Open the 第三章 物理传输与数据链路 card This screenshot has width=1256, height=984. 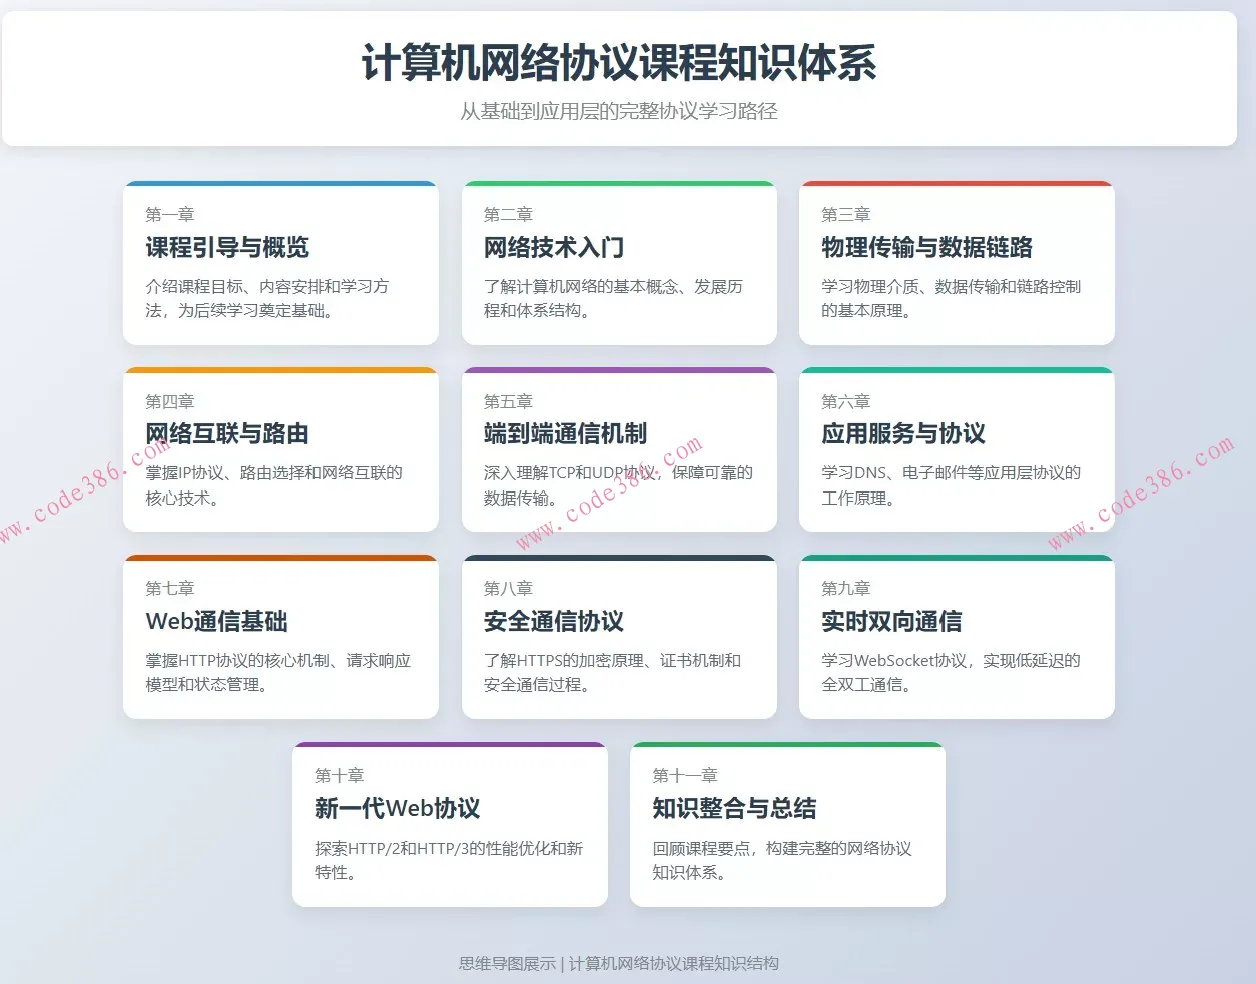956,263
